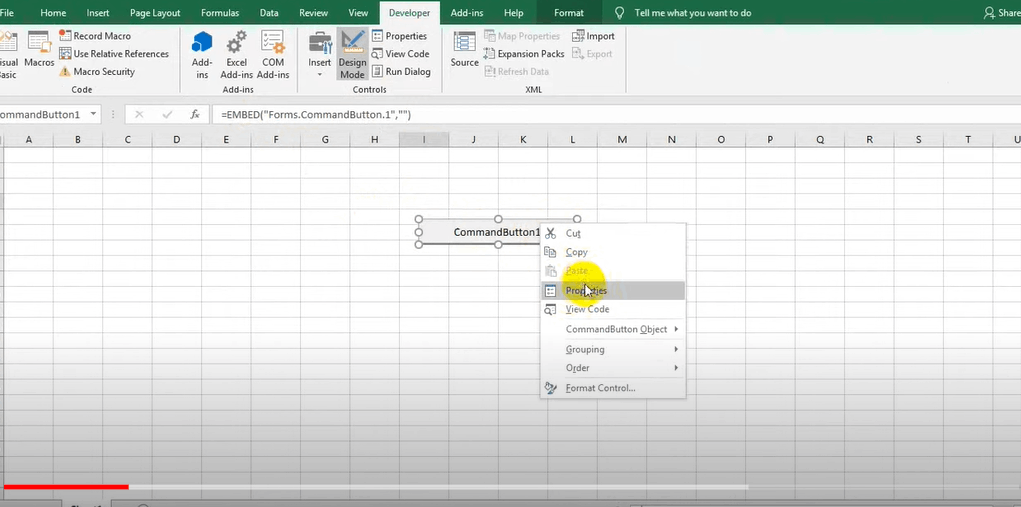Select the Developer tab

(410, 12)
